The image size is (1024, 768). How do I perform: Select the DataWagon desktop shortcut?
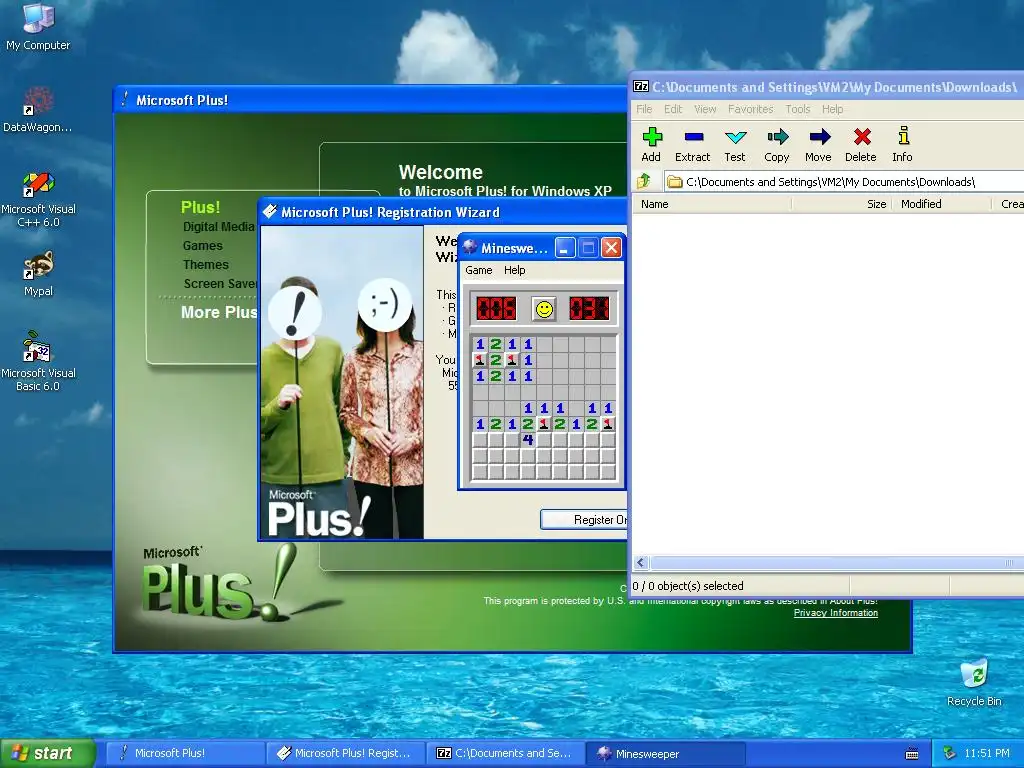click(38, 109)
